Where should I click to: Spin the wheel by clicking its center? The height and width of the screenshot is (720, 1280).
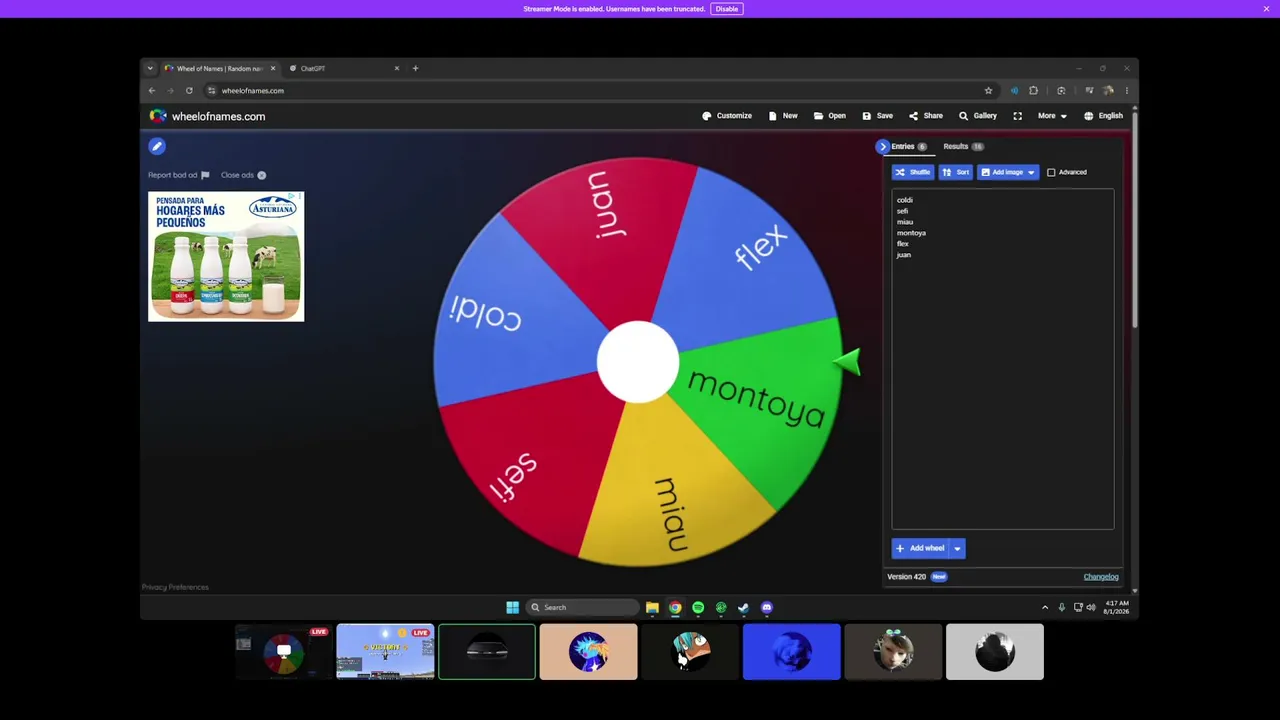tap(638, 362)
